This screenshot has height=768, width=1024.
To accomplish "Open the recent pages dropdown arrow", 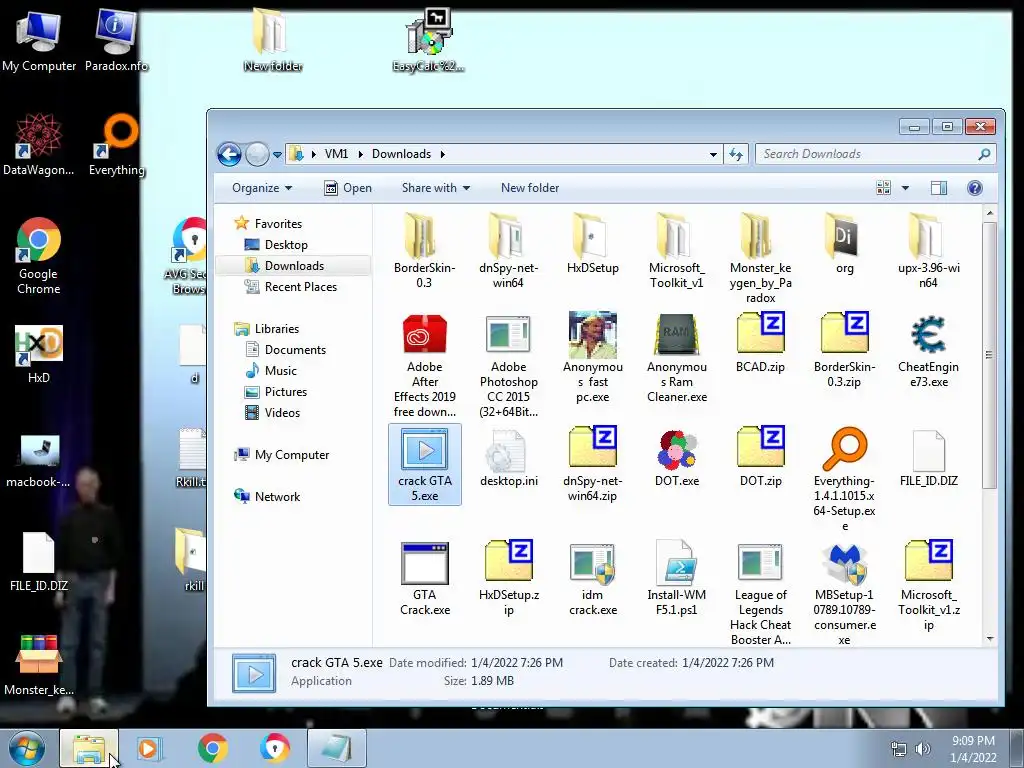I will (x=278, y=155).
